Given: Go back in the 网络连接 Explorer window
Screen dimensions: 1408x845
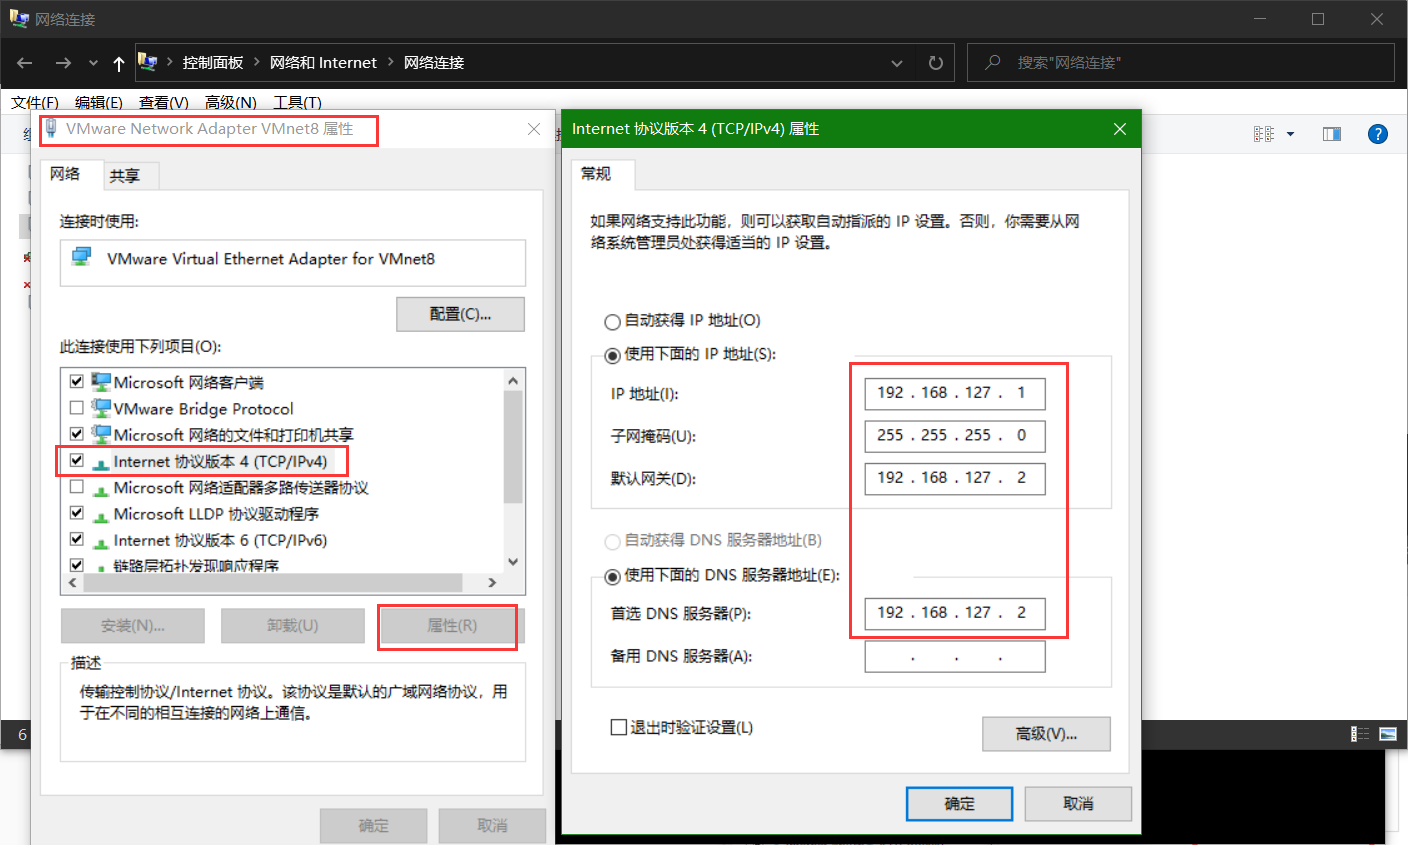Looking at the screenshot, I should (x=25, y=63).
